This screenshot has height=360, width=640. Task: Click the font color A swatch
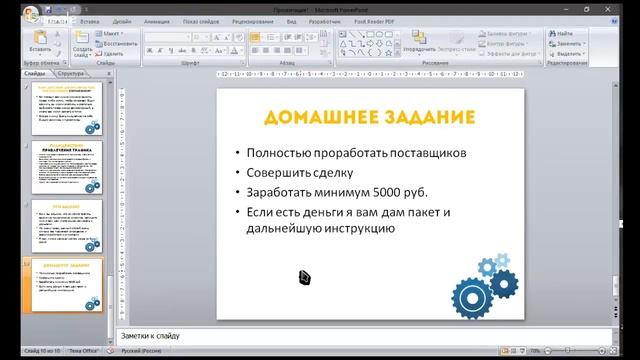pyautogui.click(x=234, y=51)
